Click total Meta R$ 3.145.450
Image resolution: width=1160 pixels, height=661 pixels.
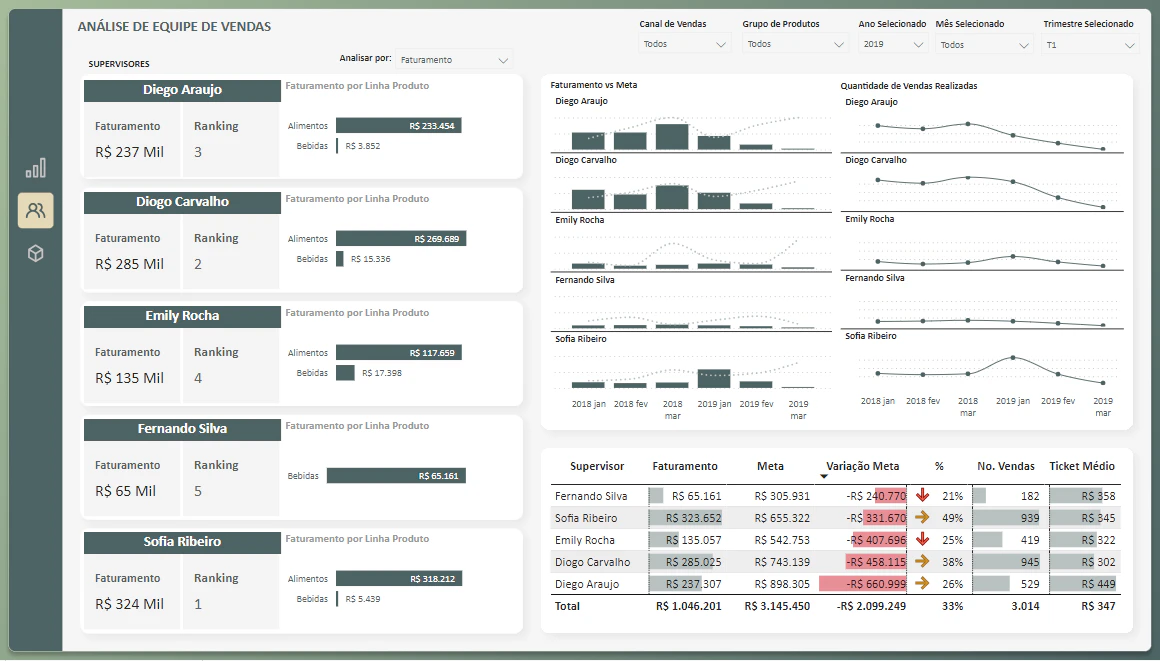777,606
